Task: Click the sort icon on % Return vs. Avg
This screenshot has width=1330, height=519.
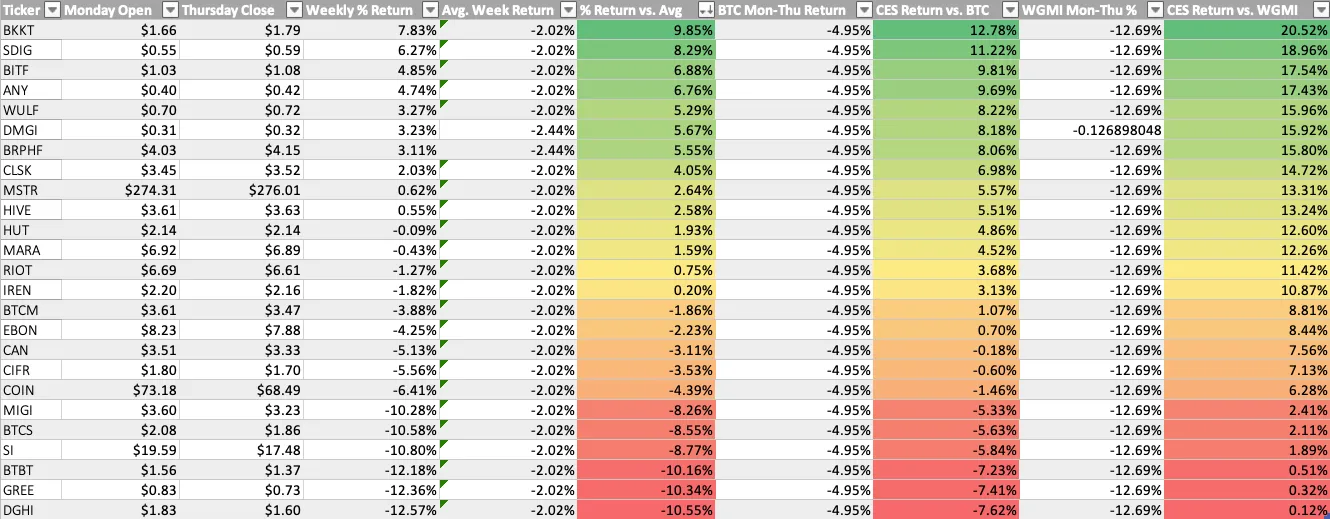Action: tap(706, 10)
